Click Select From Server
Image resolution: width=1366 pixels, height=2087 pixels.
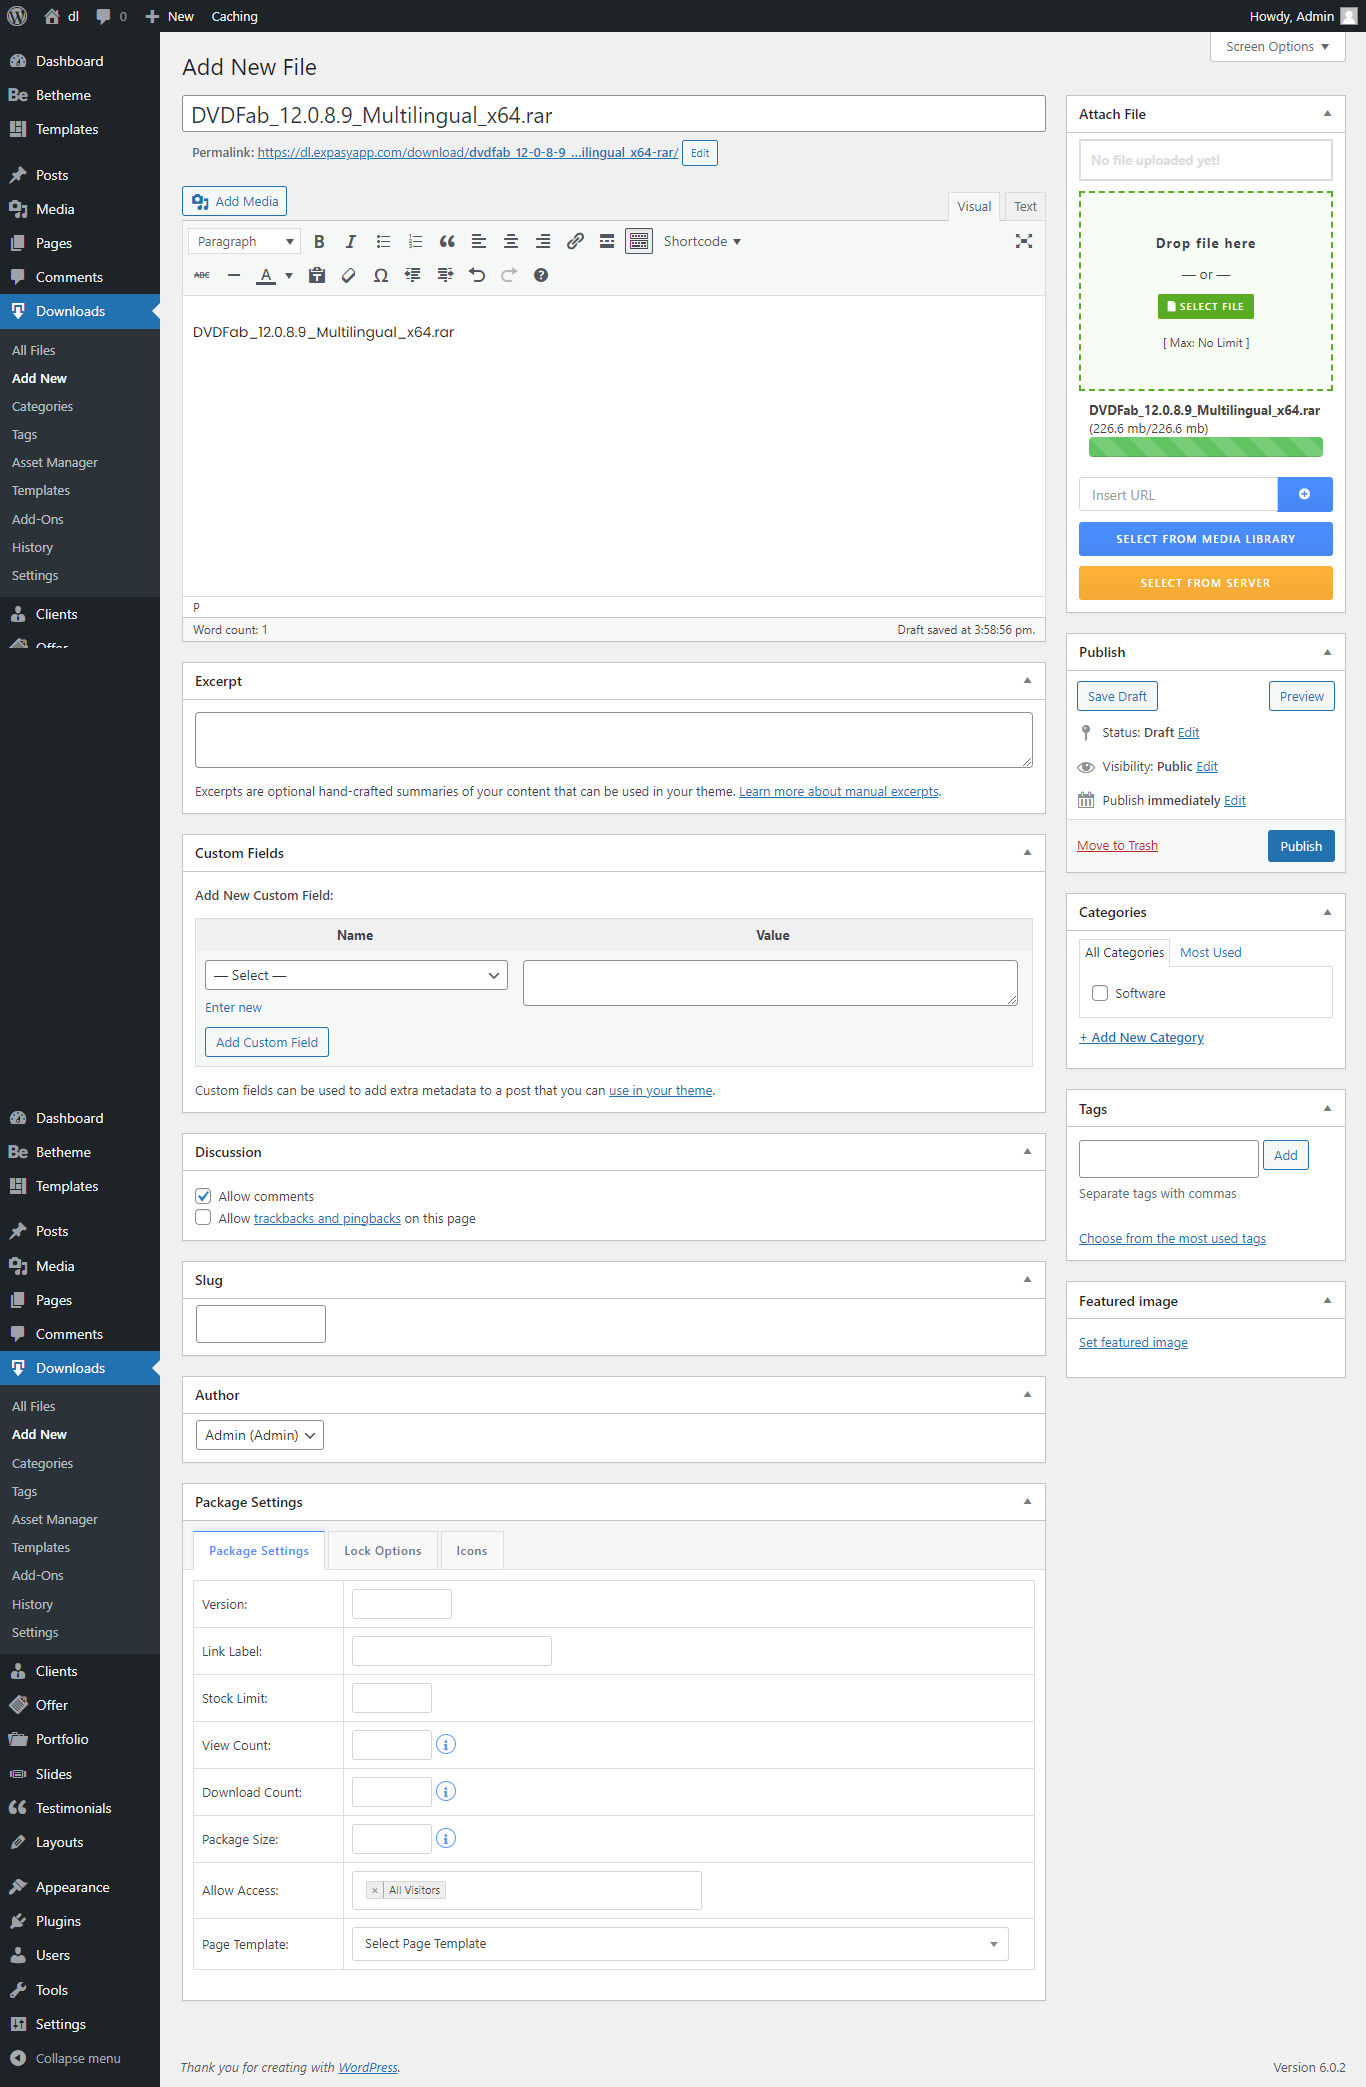tap(1205, 583)
